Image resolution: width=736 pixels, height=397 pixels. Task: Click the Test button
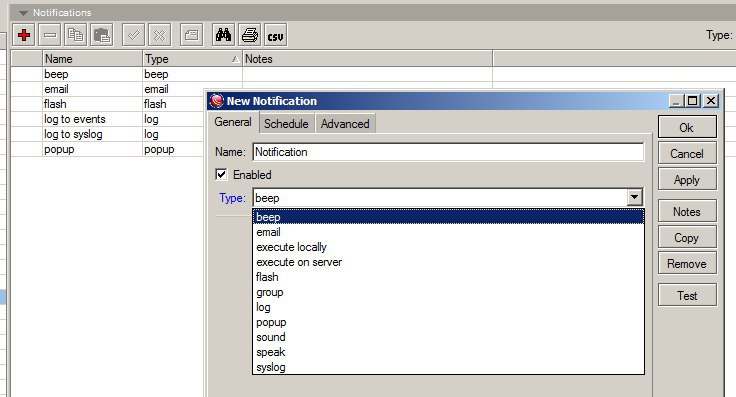(x=687, y=296)
